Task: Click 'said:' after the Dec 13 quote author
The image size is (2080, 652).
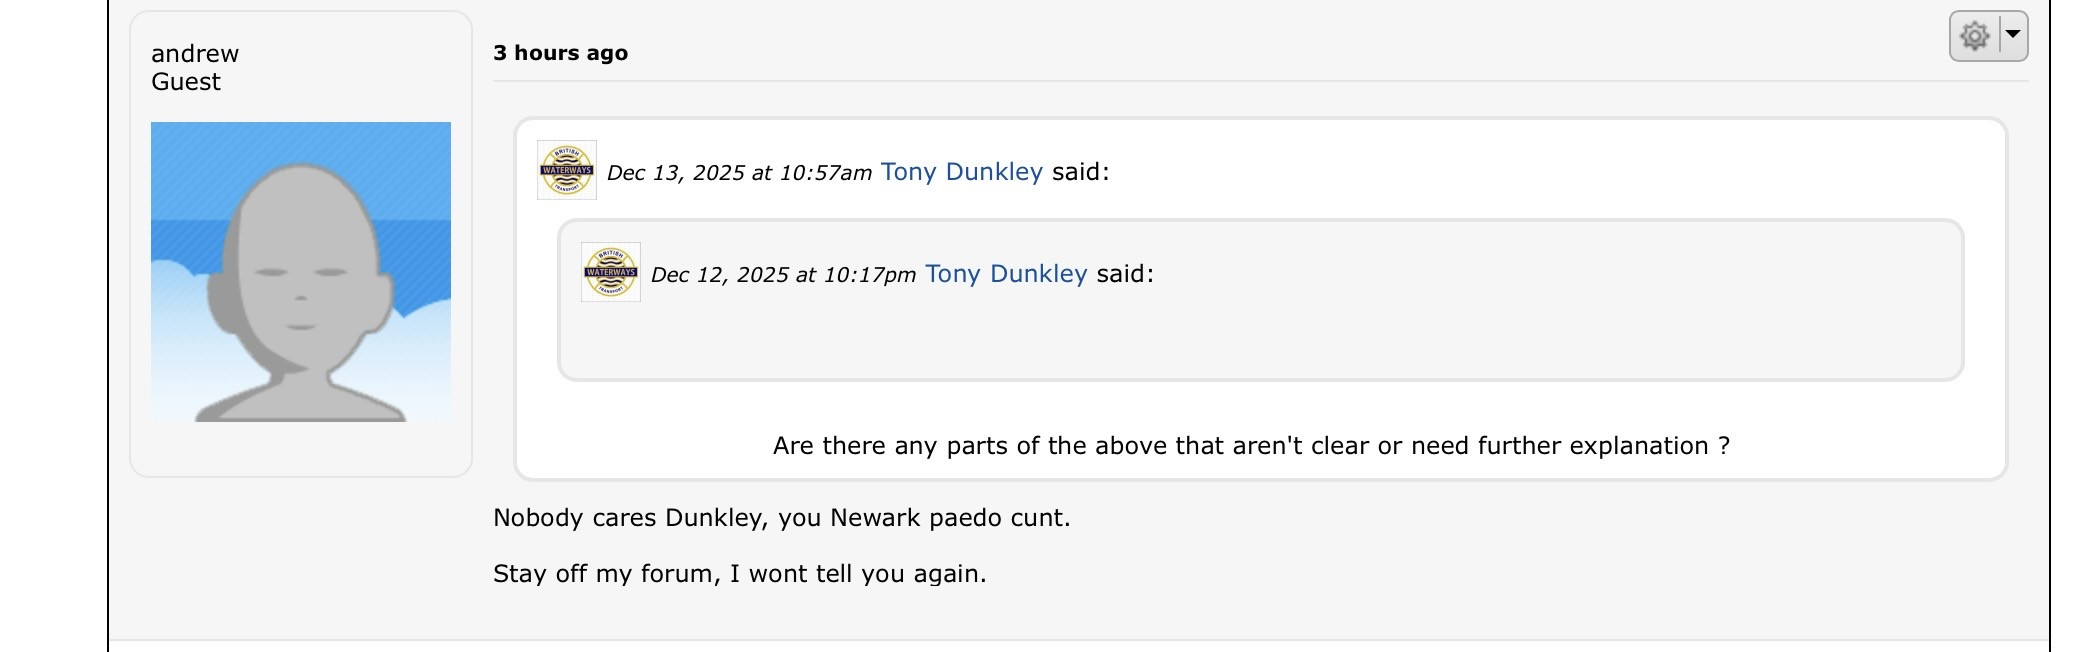Action: coord(1081,172)
